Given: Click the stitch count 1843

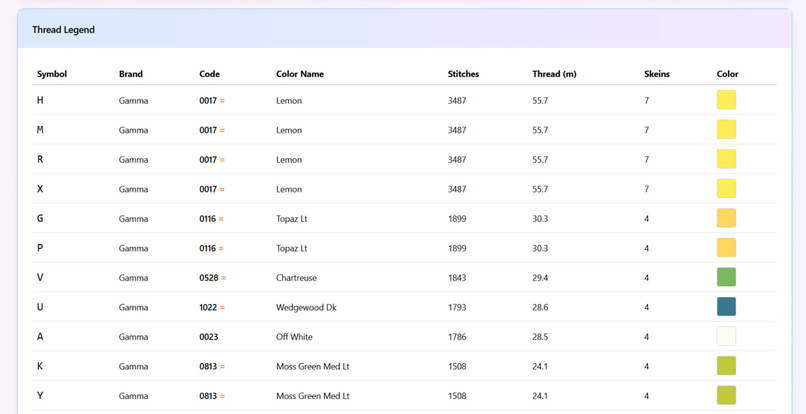Looking at the screenshot, I should (x=457, y=278).
